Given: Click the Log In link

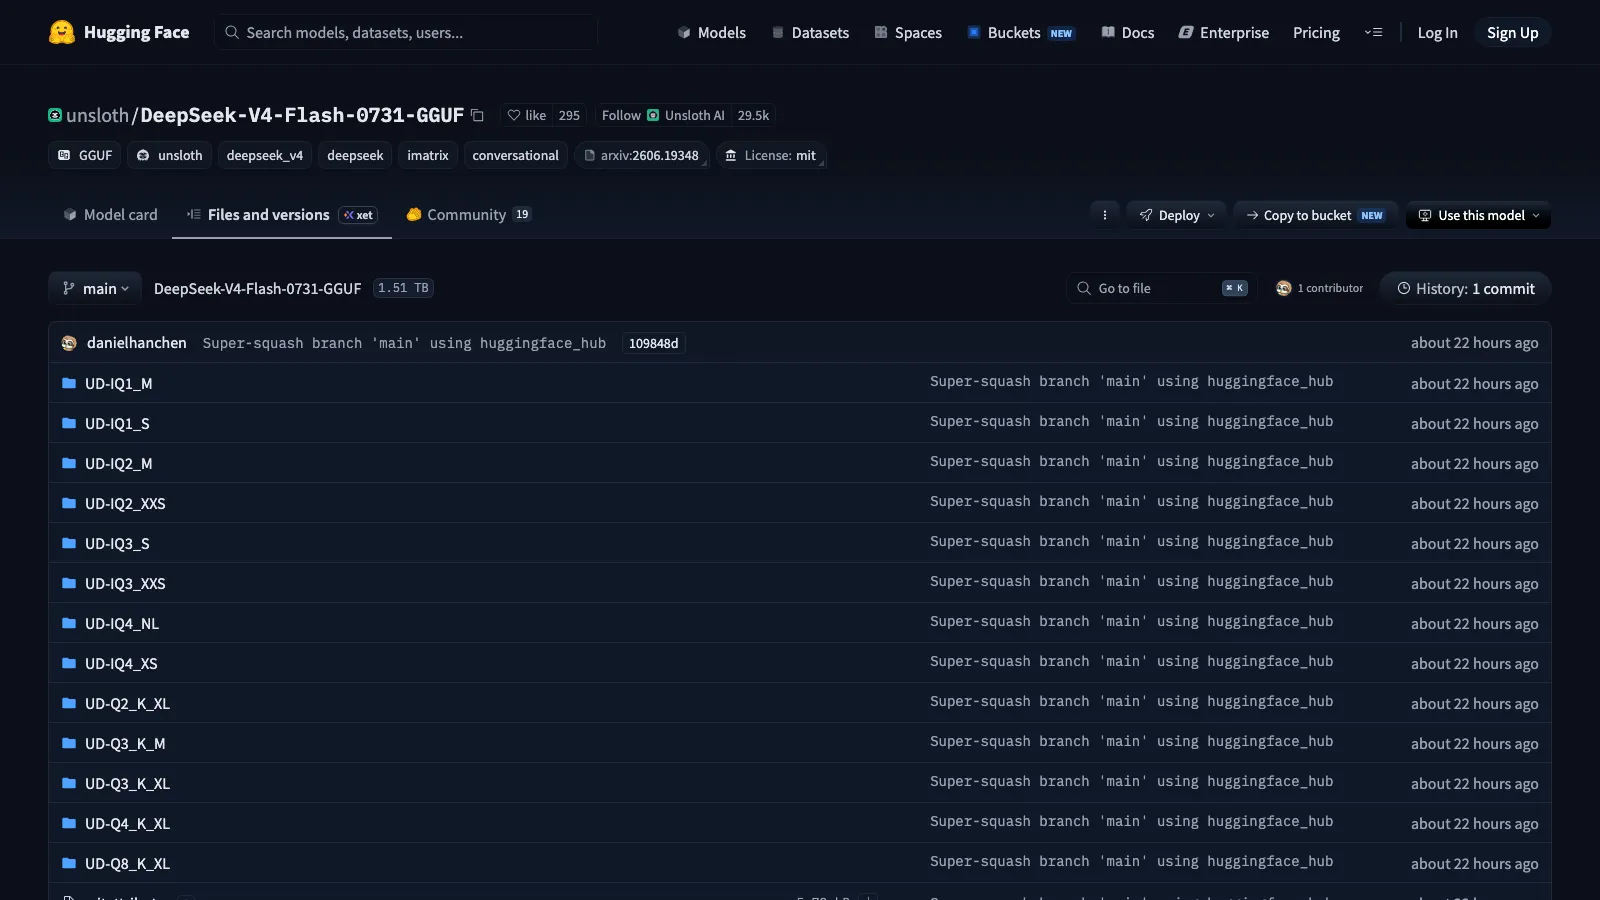Looking at the screenshot, I should [x=1437, y=32].
